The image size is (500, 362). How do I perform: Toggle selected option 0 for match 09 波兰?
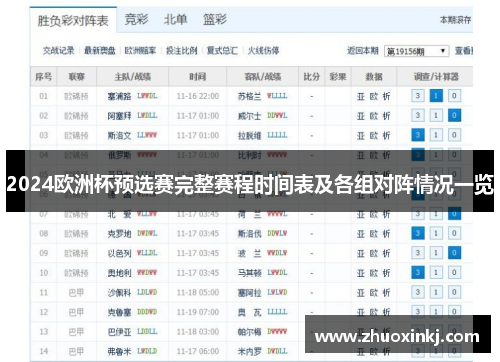[x=454, y=253]
